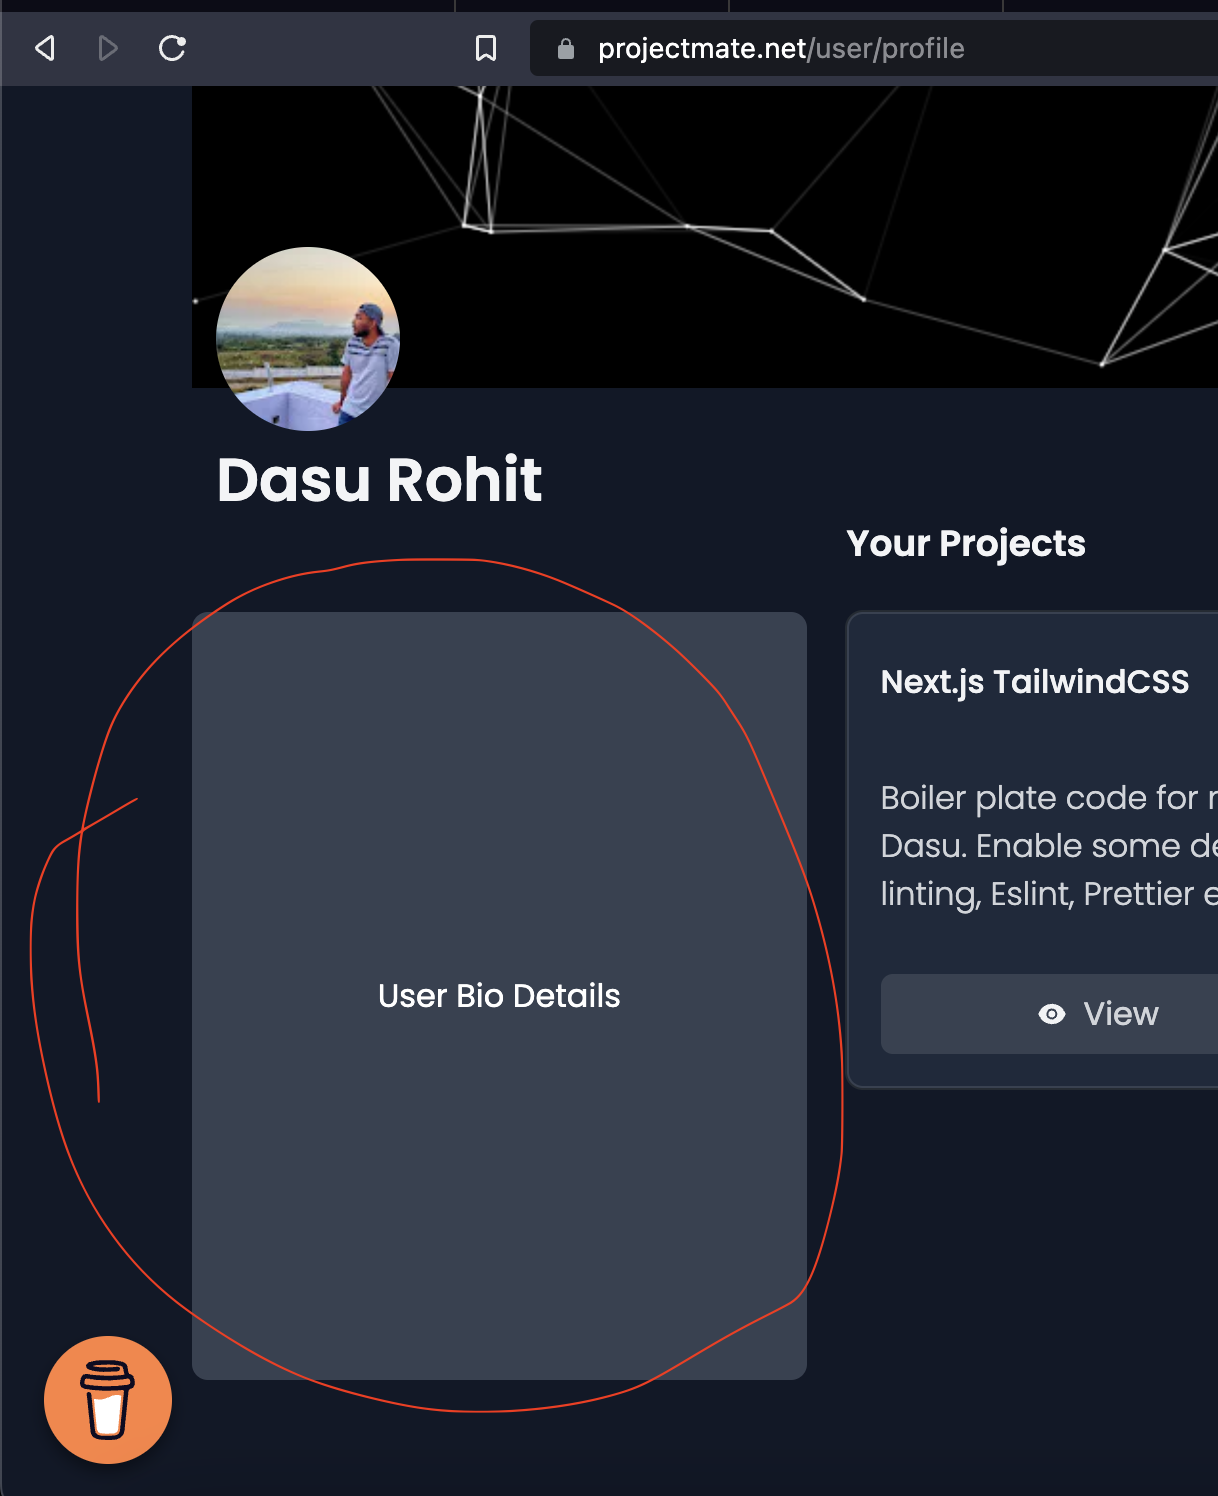The width and height of the screenshot is (1218, 1496).
Task: Select the User Bio Details card
Action: click(x=498, y=995)
